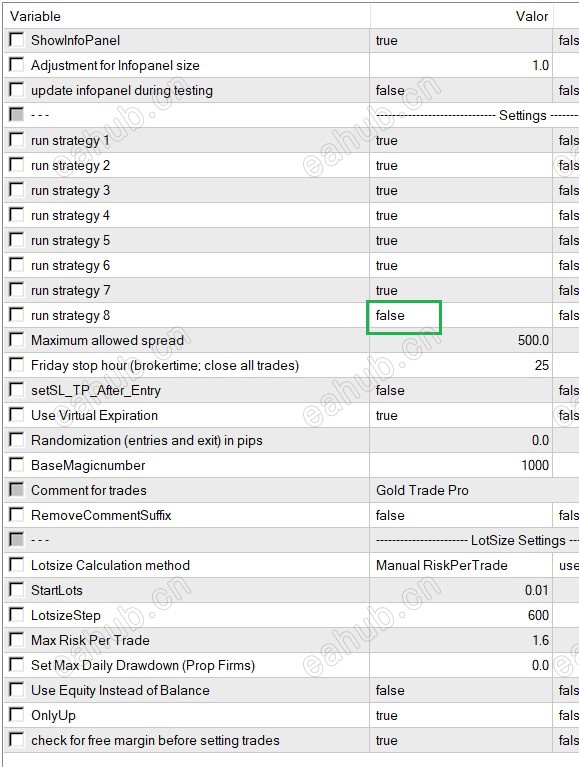Check the run strategy 4 box
Image resolution: width=579 pixels, height=767 pixels.
coord(17,215)
